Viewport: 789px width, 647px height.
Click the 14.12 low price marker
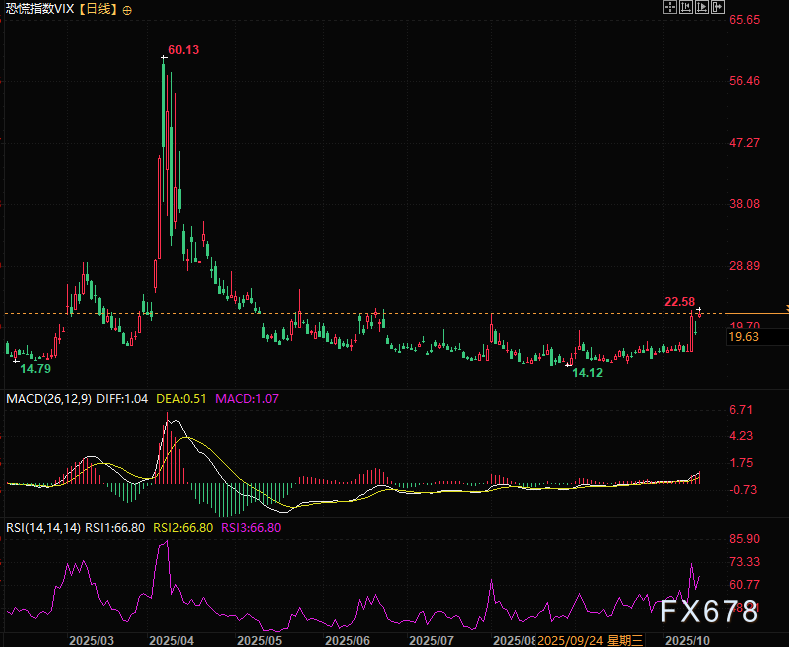(587, 372)
